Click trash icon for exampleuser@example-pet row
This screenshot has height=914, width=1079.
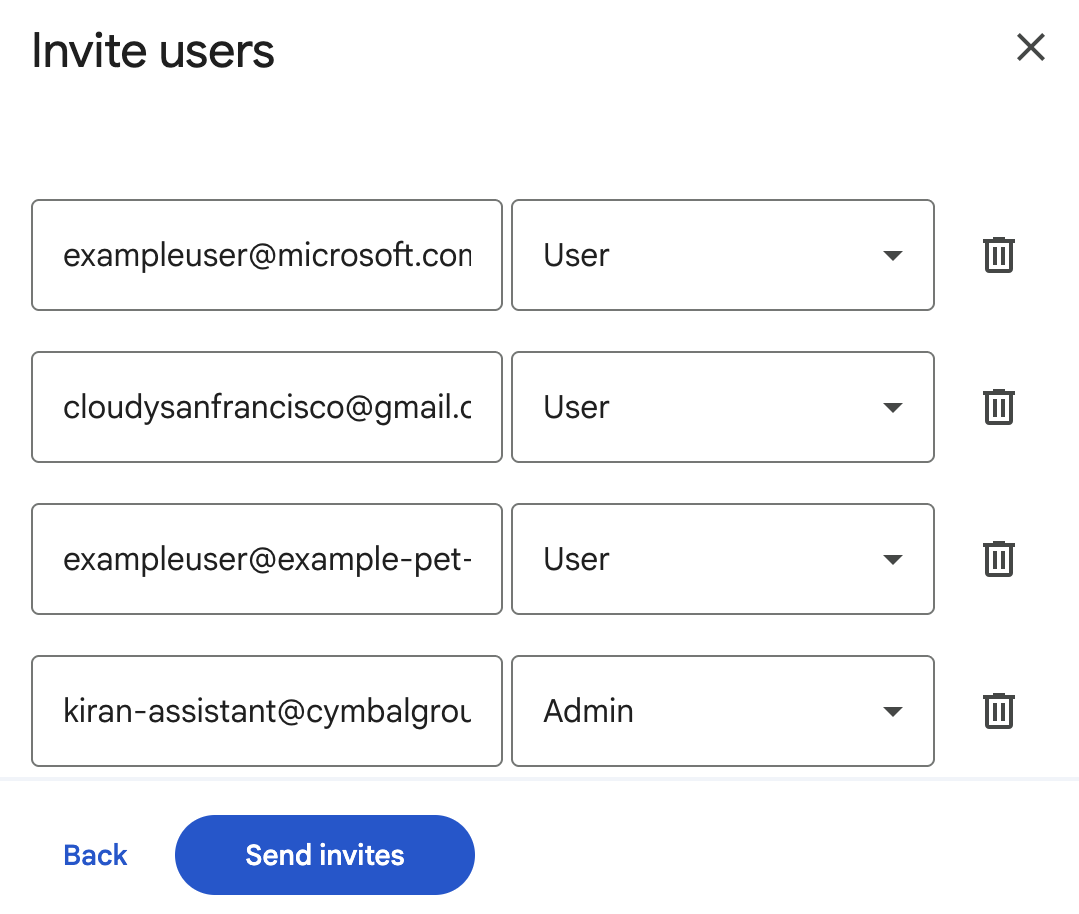click(x=998, y=559)
